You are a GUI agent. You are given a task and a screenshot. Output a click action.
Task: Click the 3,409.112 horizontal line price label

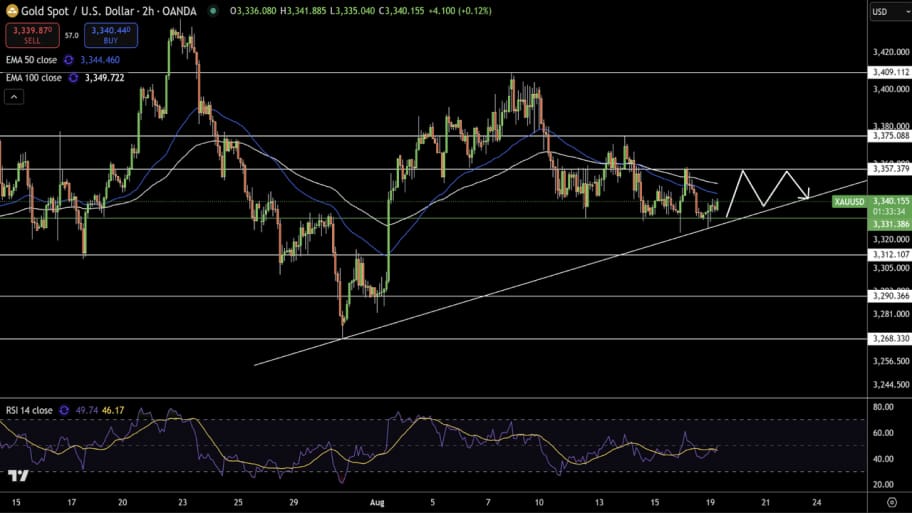pyautogui.click(x=890, y=72)
